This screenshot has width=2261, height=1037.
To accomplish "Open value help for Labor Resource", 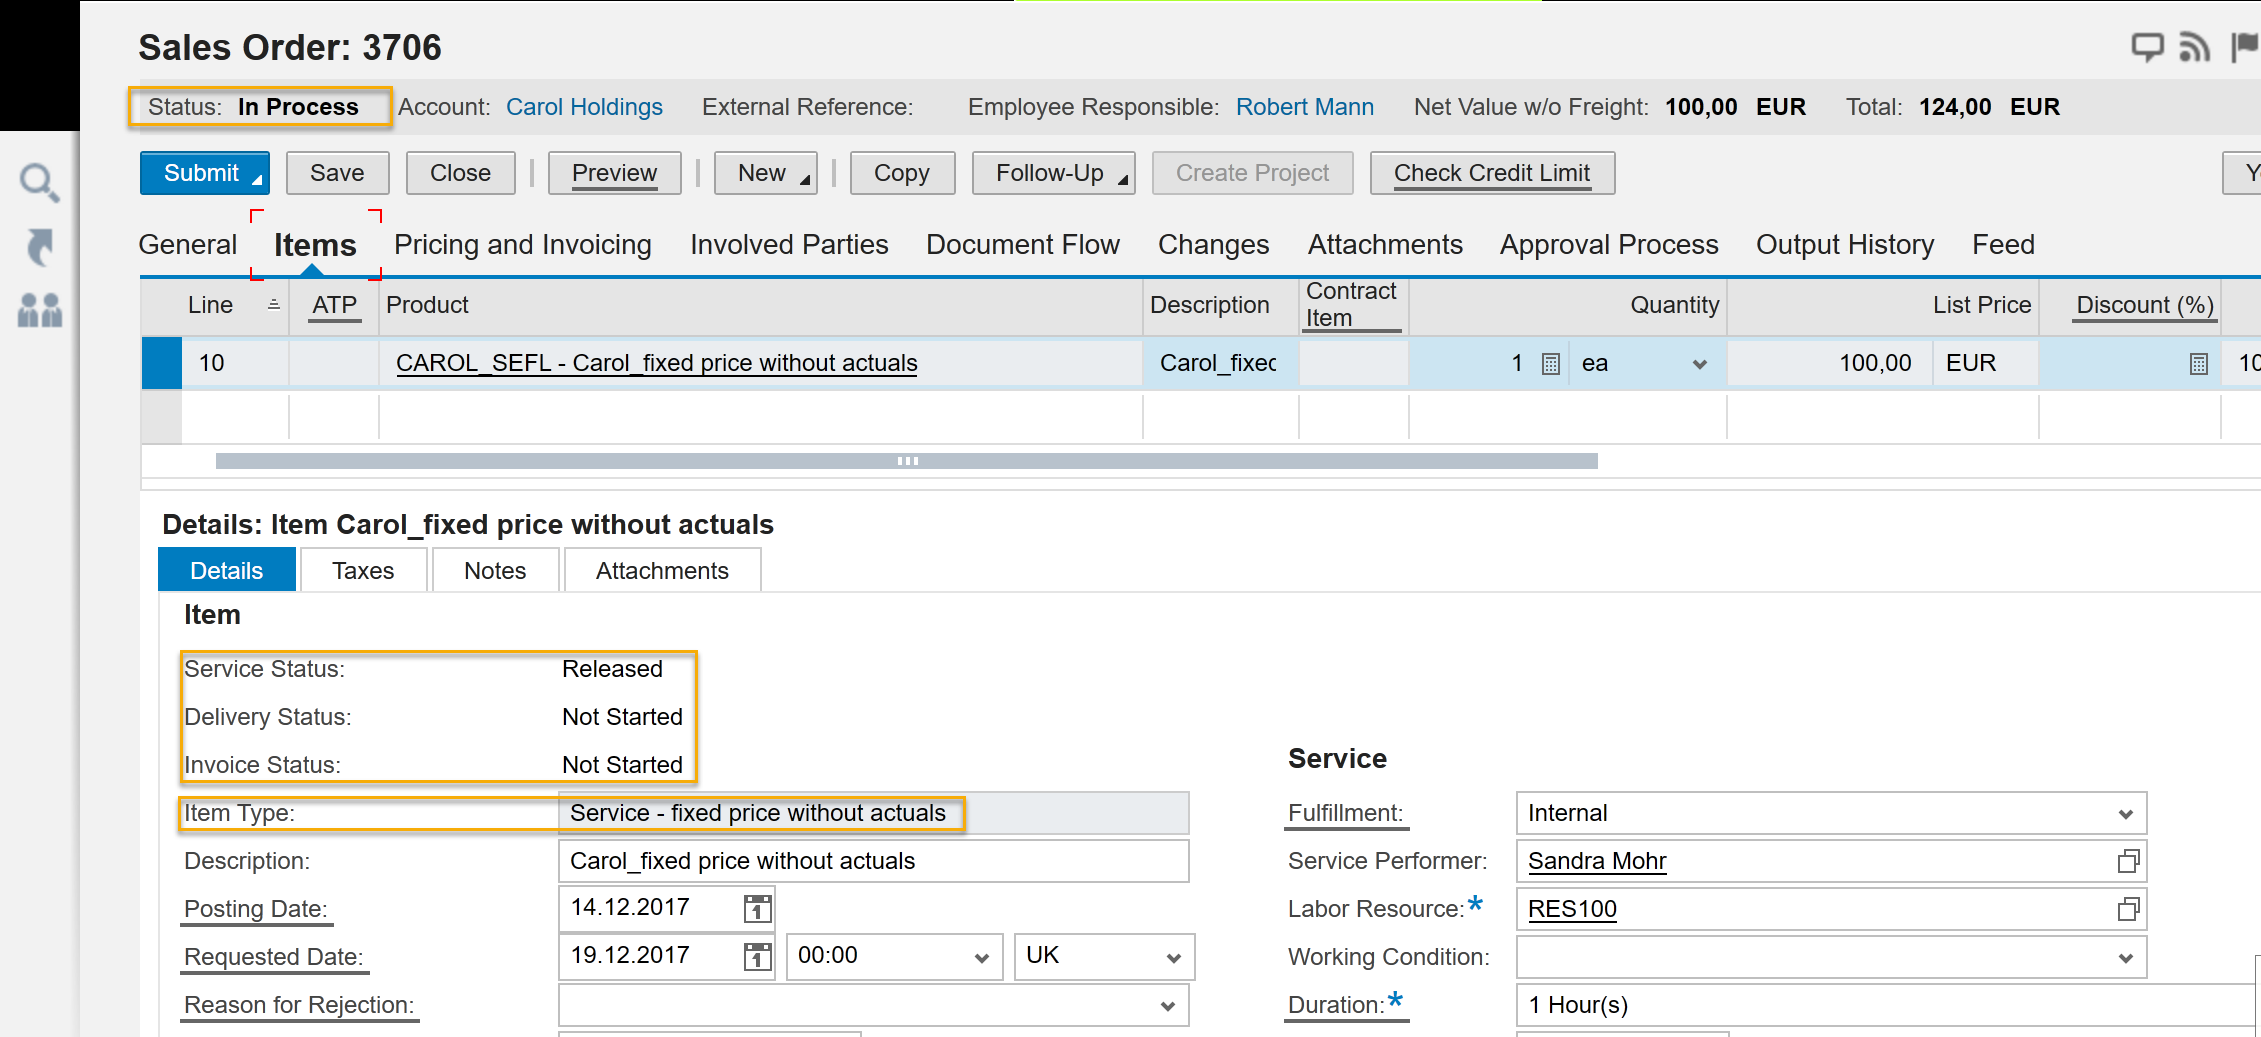I will pyautogui.click(x=2128, y=909).
